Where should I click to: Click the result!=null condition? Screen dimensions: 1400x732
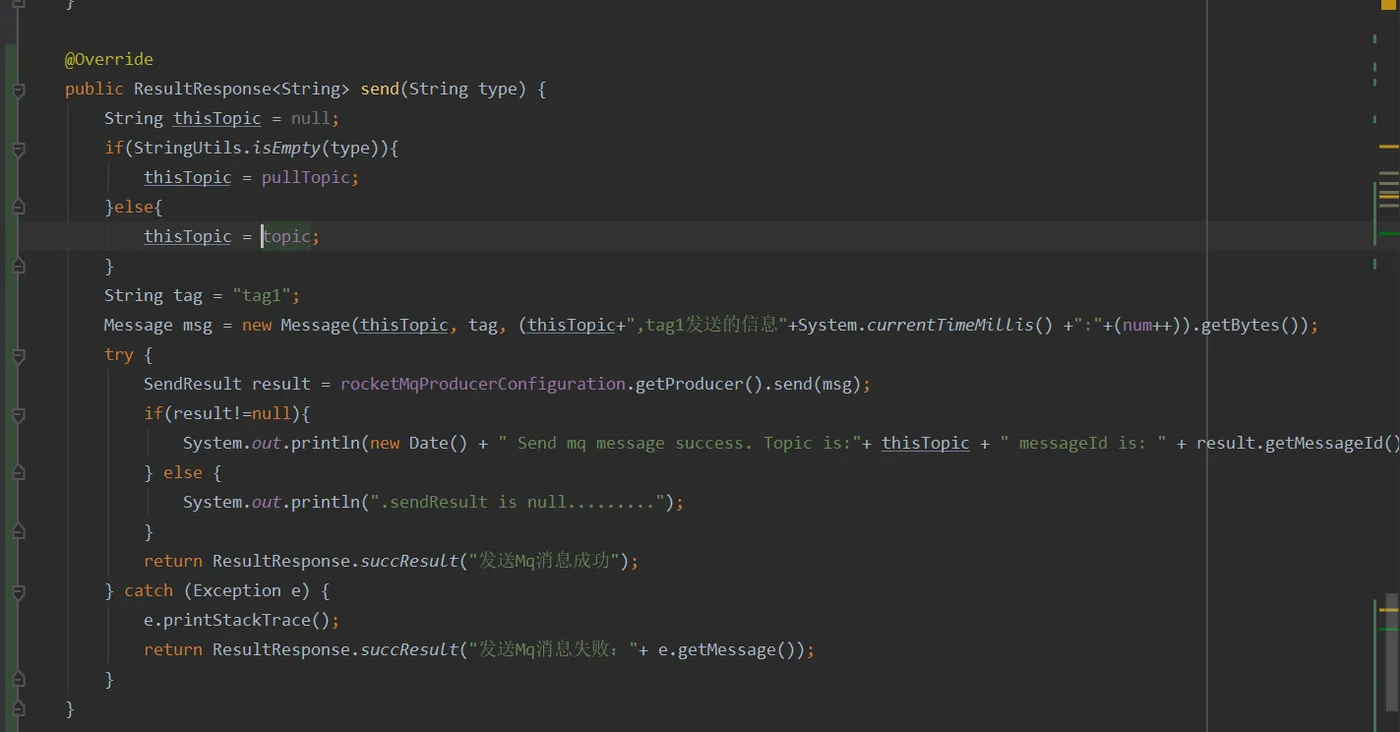232,413
